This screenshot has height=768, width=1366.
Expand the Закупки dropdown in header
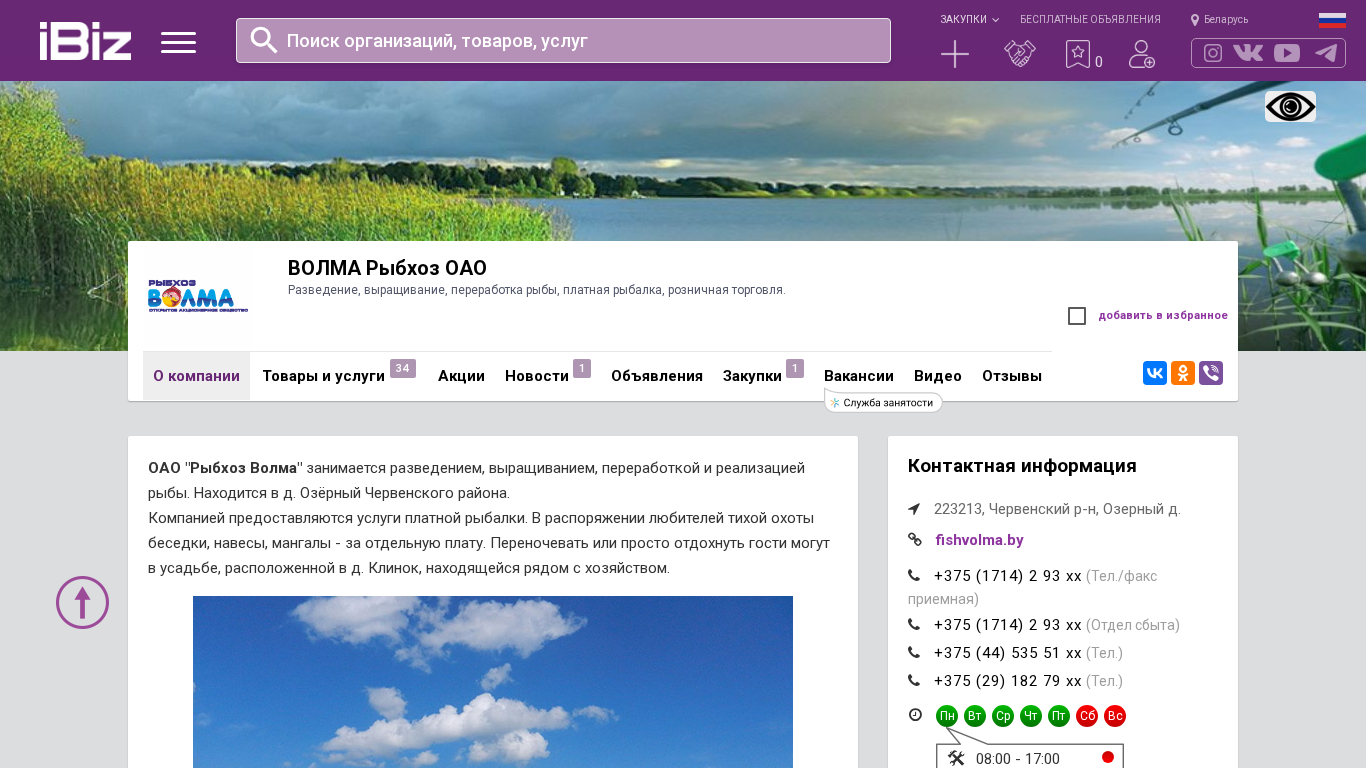969,19
